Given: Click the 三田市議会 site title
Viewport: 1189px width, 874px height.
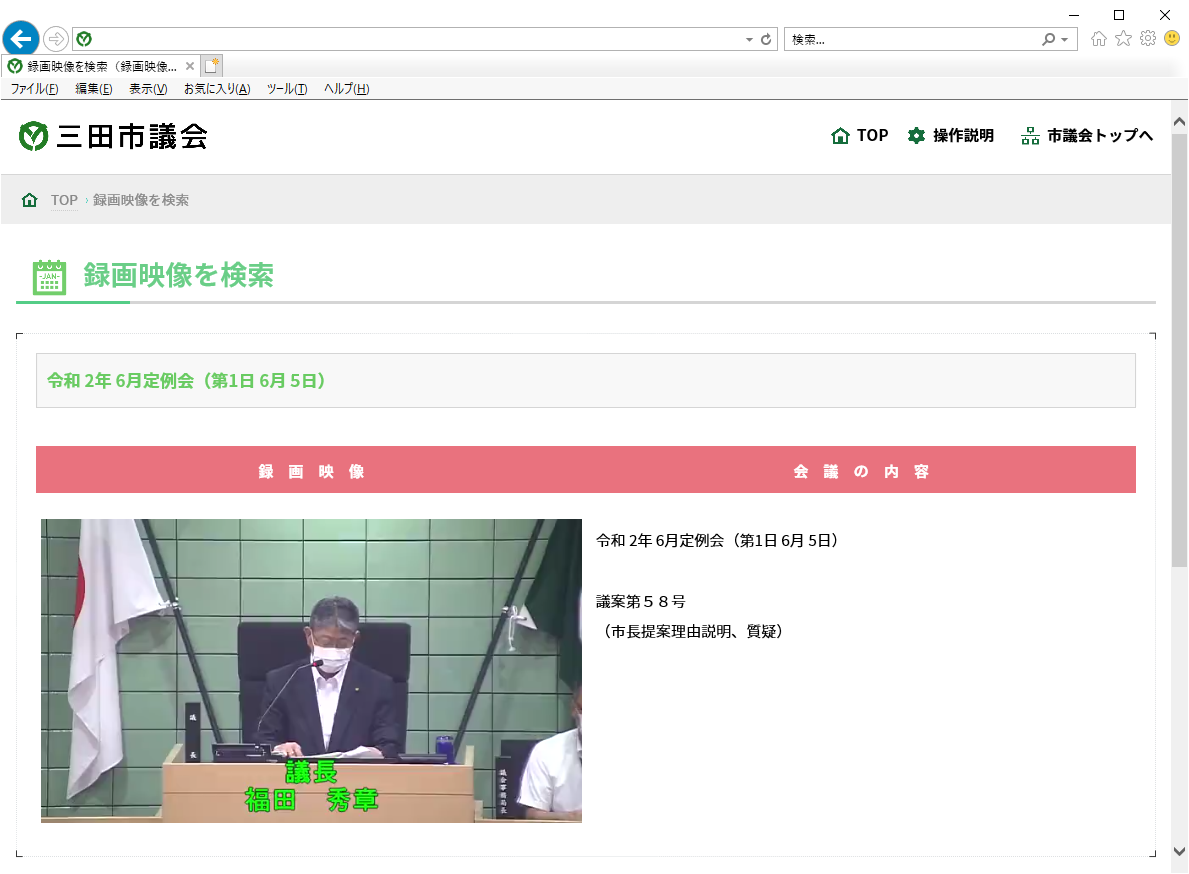Looking at the screenshot, I should (132, 136).
